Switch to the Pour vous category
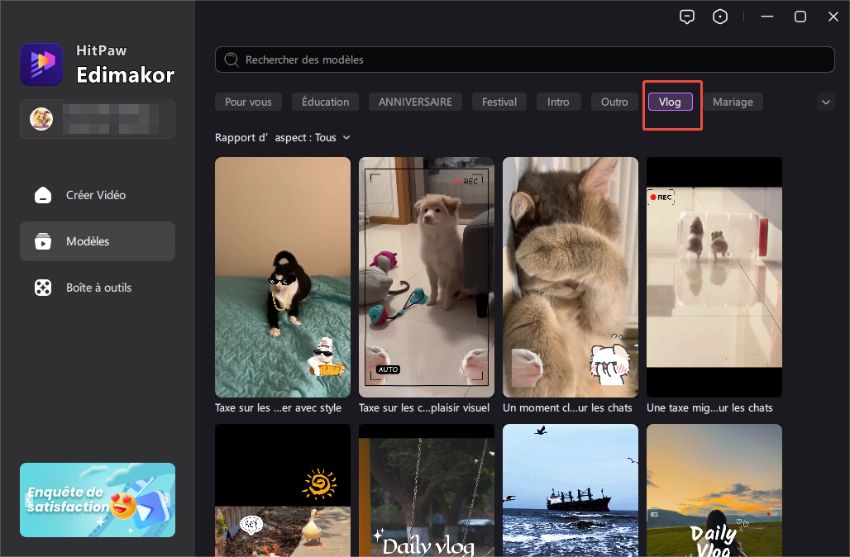The width and height of the screenshot is (850, 557). (248, 102)
